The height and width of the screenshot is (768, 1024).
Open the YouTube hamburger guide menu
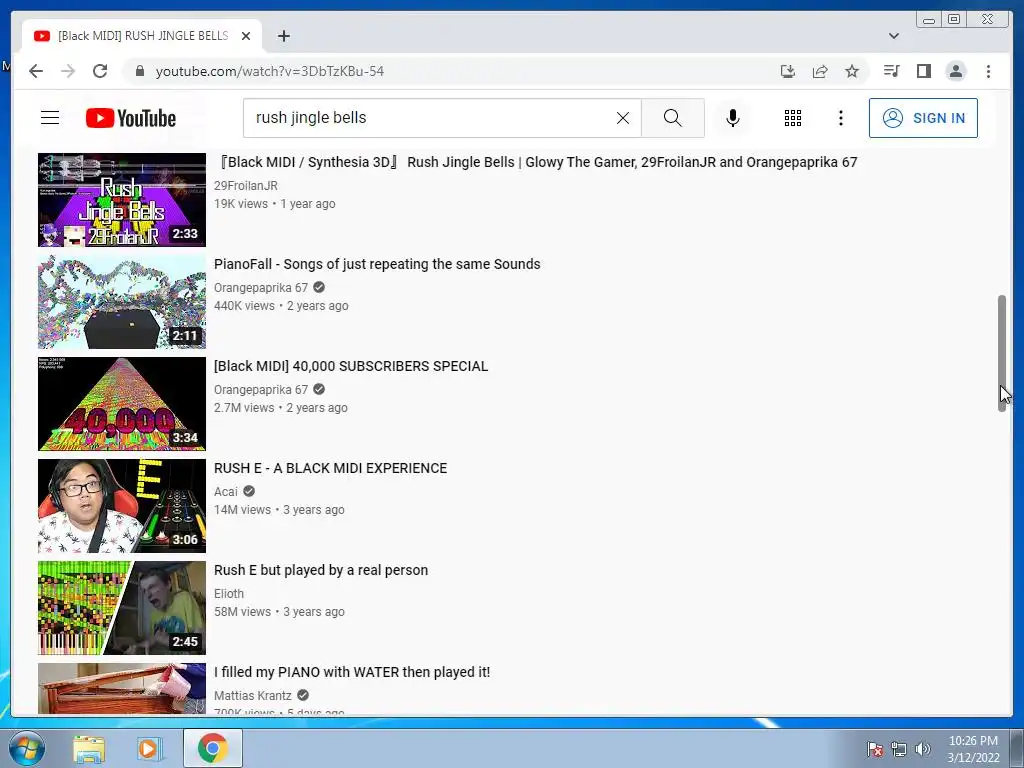point(50,118)
